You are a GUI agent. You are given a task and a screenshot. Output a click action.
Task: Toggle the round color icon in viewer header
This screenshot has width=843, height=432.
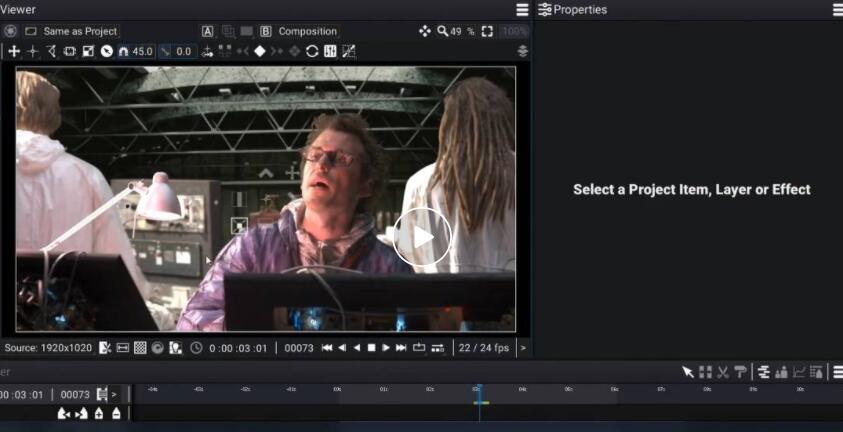coord(10,31)
